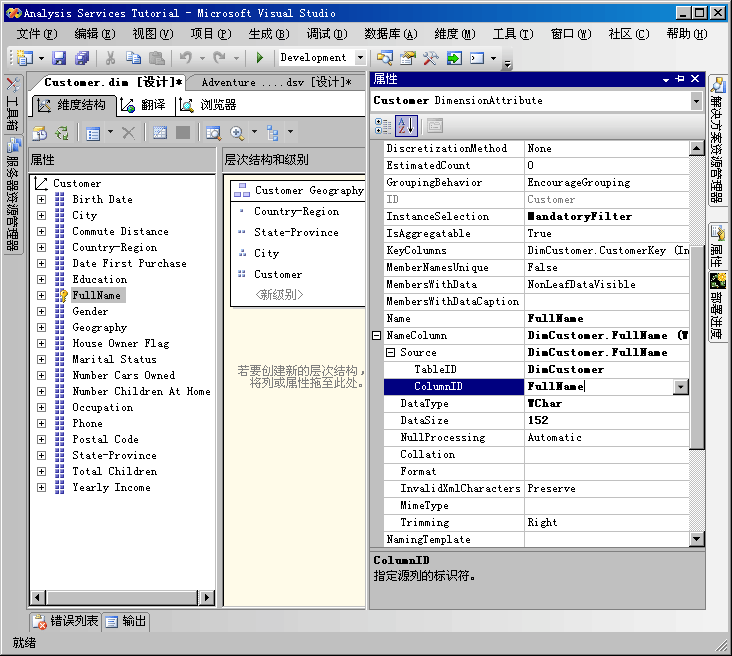Collapse the Source property node
This screenshot has height=656, width=732.
coord(391,353)
